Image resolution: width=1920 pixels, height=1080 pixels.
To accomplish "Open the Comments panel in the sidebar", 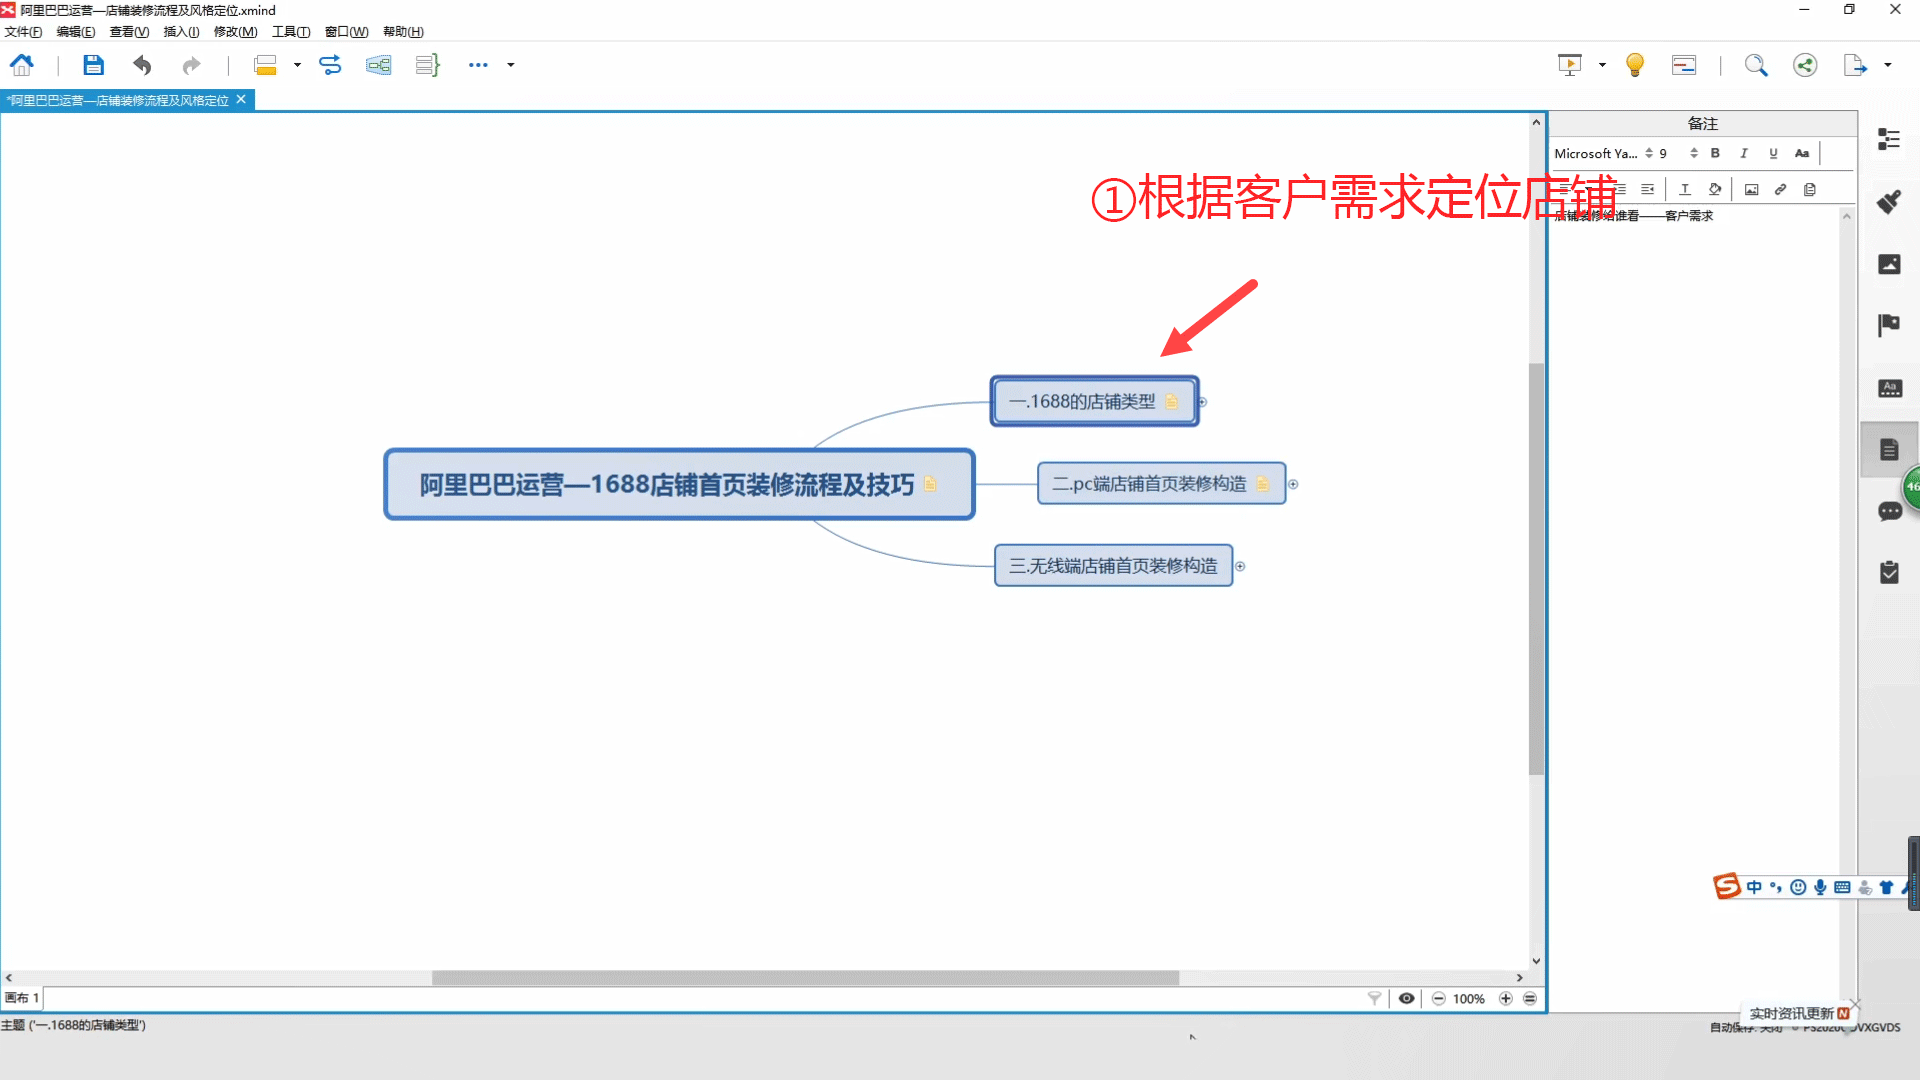I will pos(1889,511).
